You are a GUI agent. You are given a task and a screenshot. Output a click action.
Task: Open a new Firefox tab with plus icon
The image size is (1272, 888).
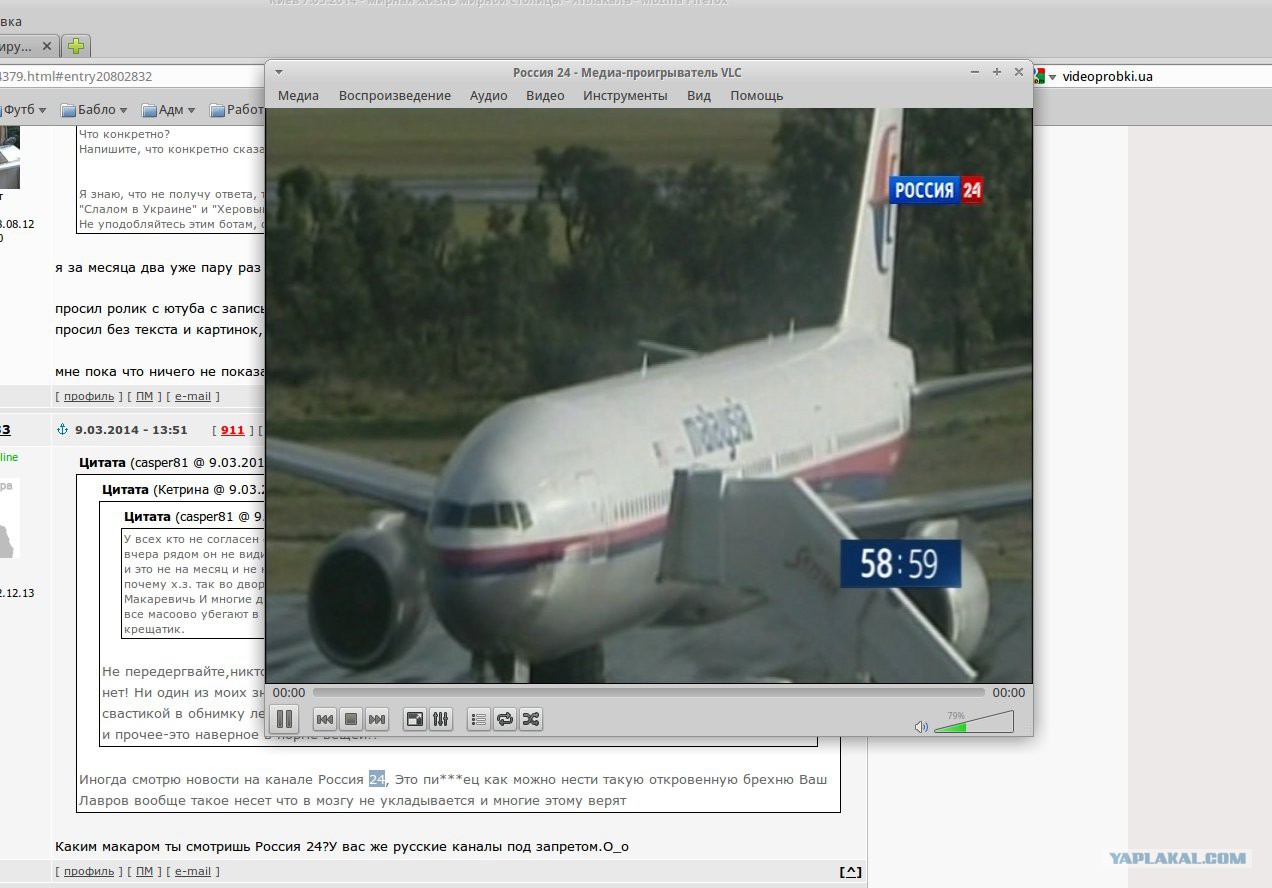pyautogui.click(x=76, y=46)
